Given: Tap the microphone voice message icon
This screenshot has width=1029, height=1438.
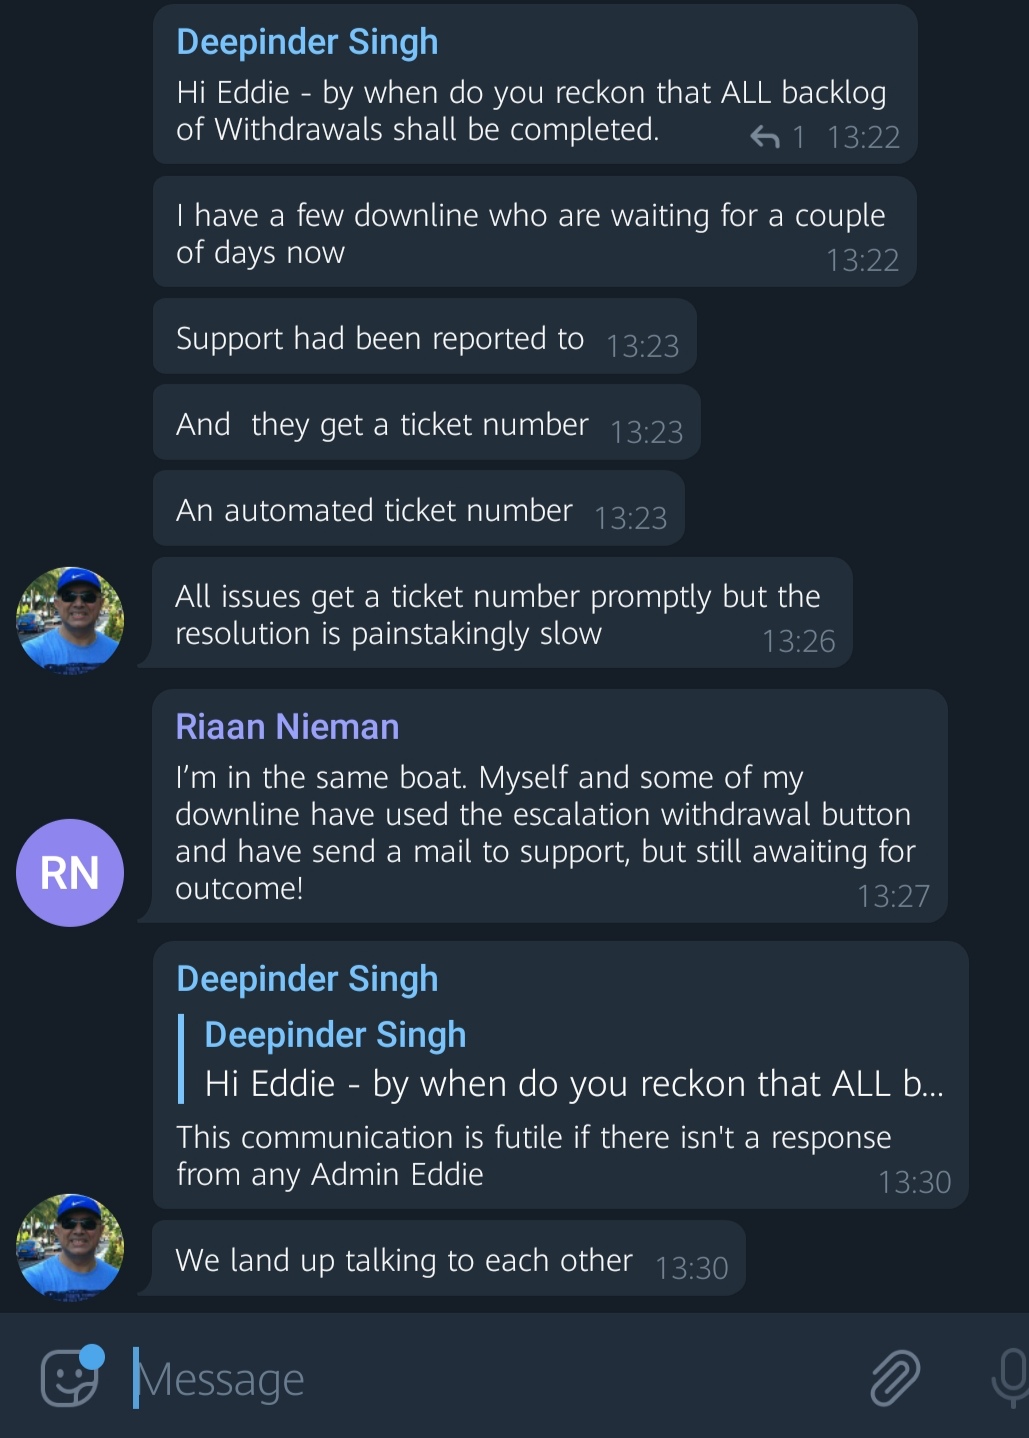Looking at the screenshot, I should [1010, 1378].
